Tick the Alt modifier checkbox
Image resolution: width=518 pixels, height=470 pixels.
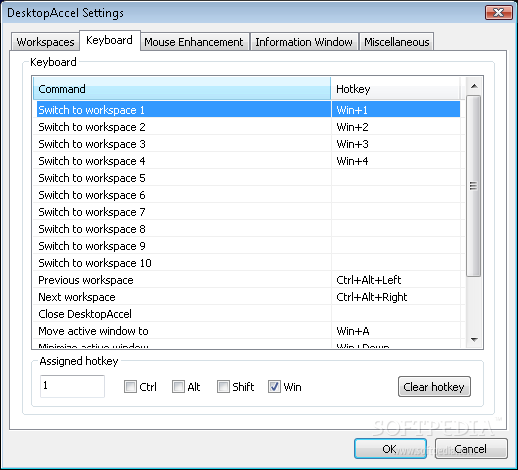(x=178, y=387)
